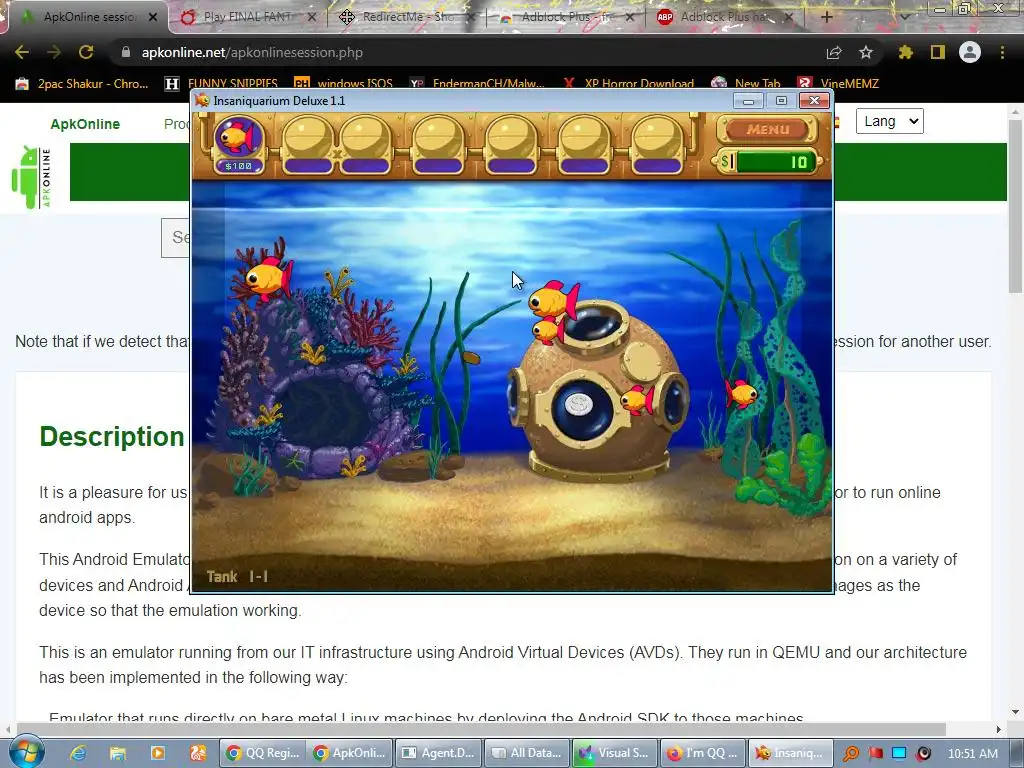Open Chrome three-dot menu

point(1002,52)
